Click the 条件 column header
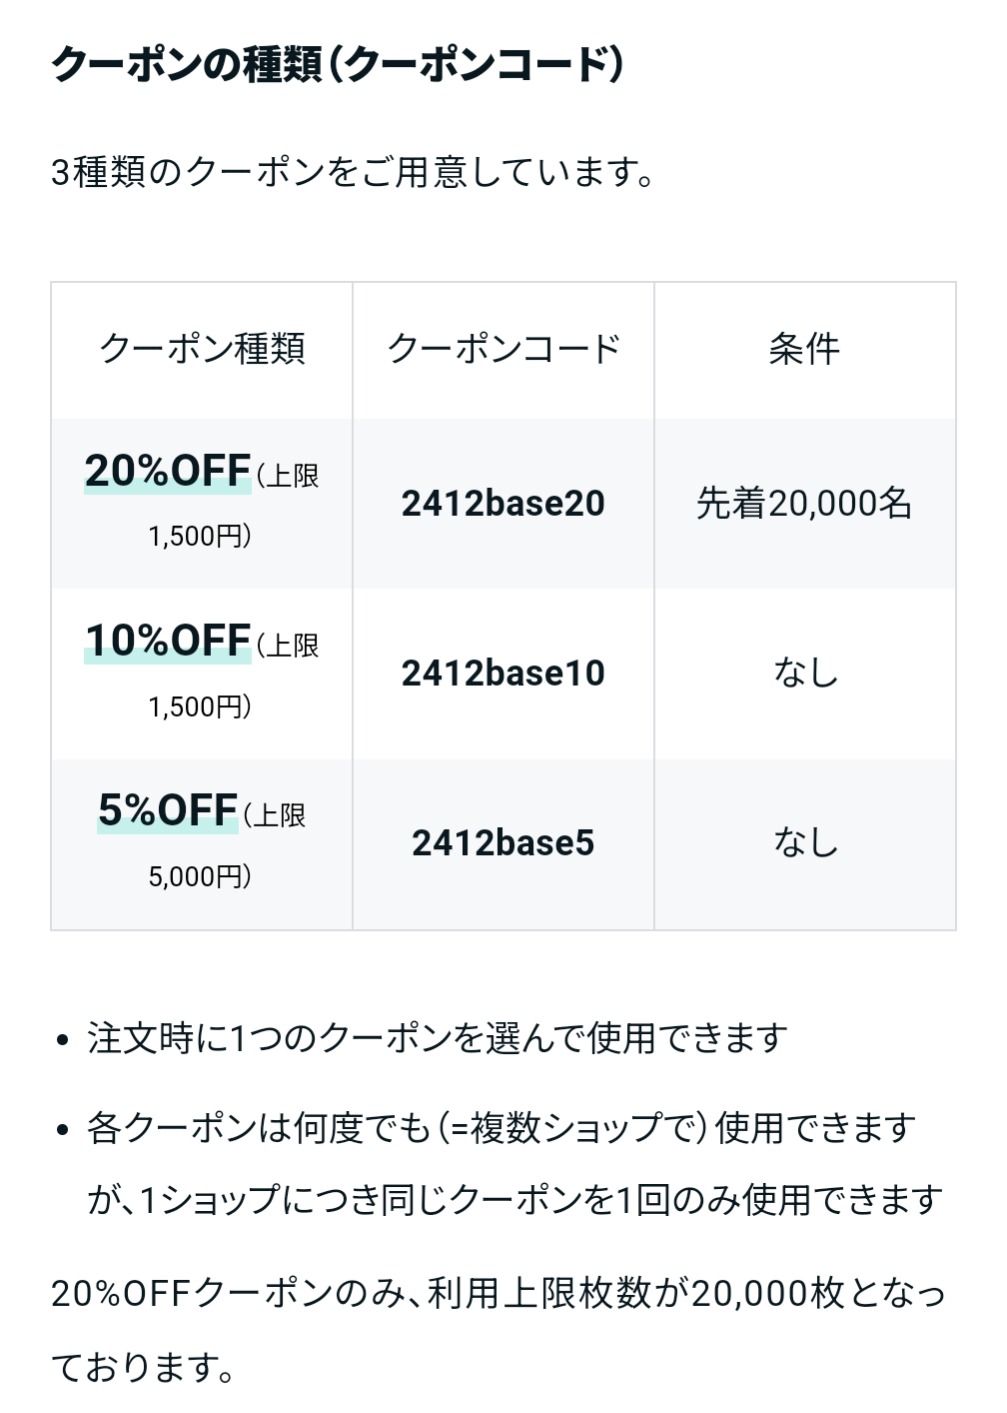The image size is (1007, 1413). tap(805, 349)
